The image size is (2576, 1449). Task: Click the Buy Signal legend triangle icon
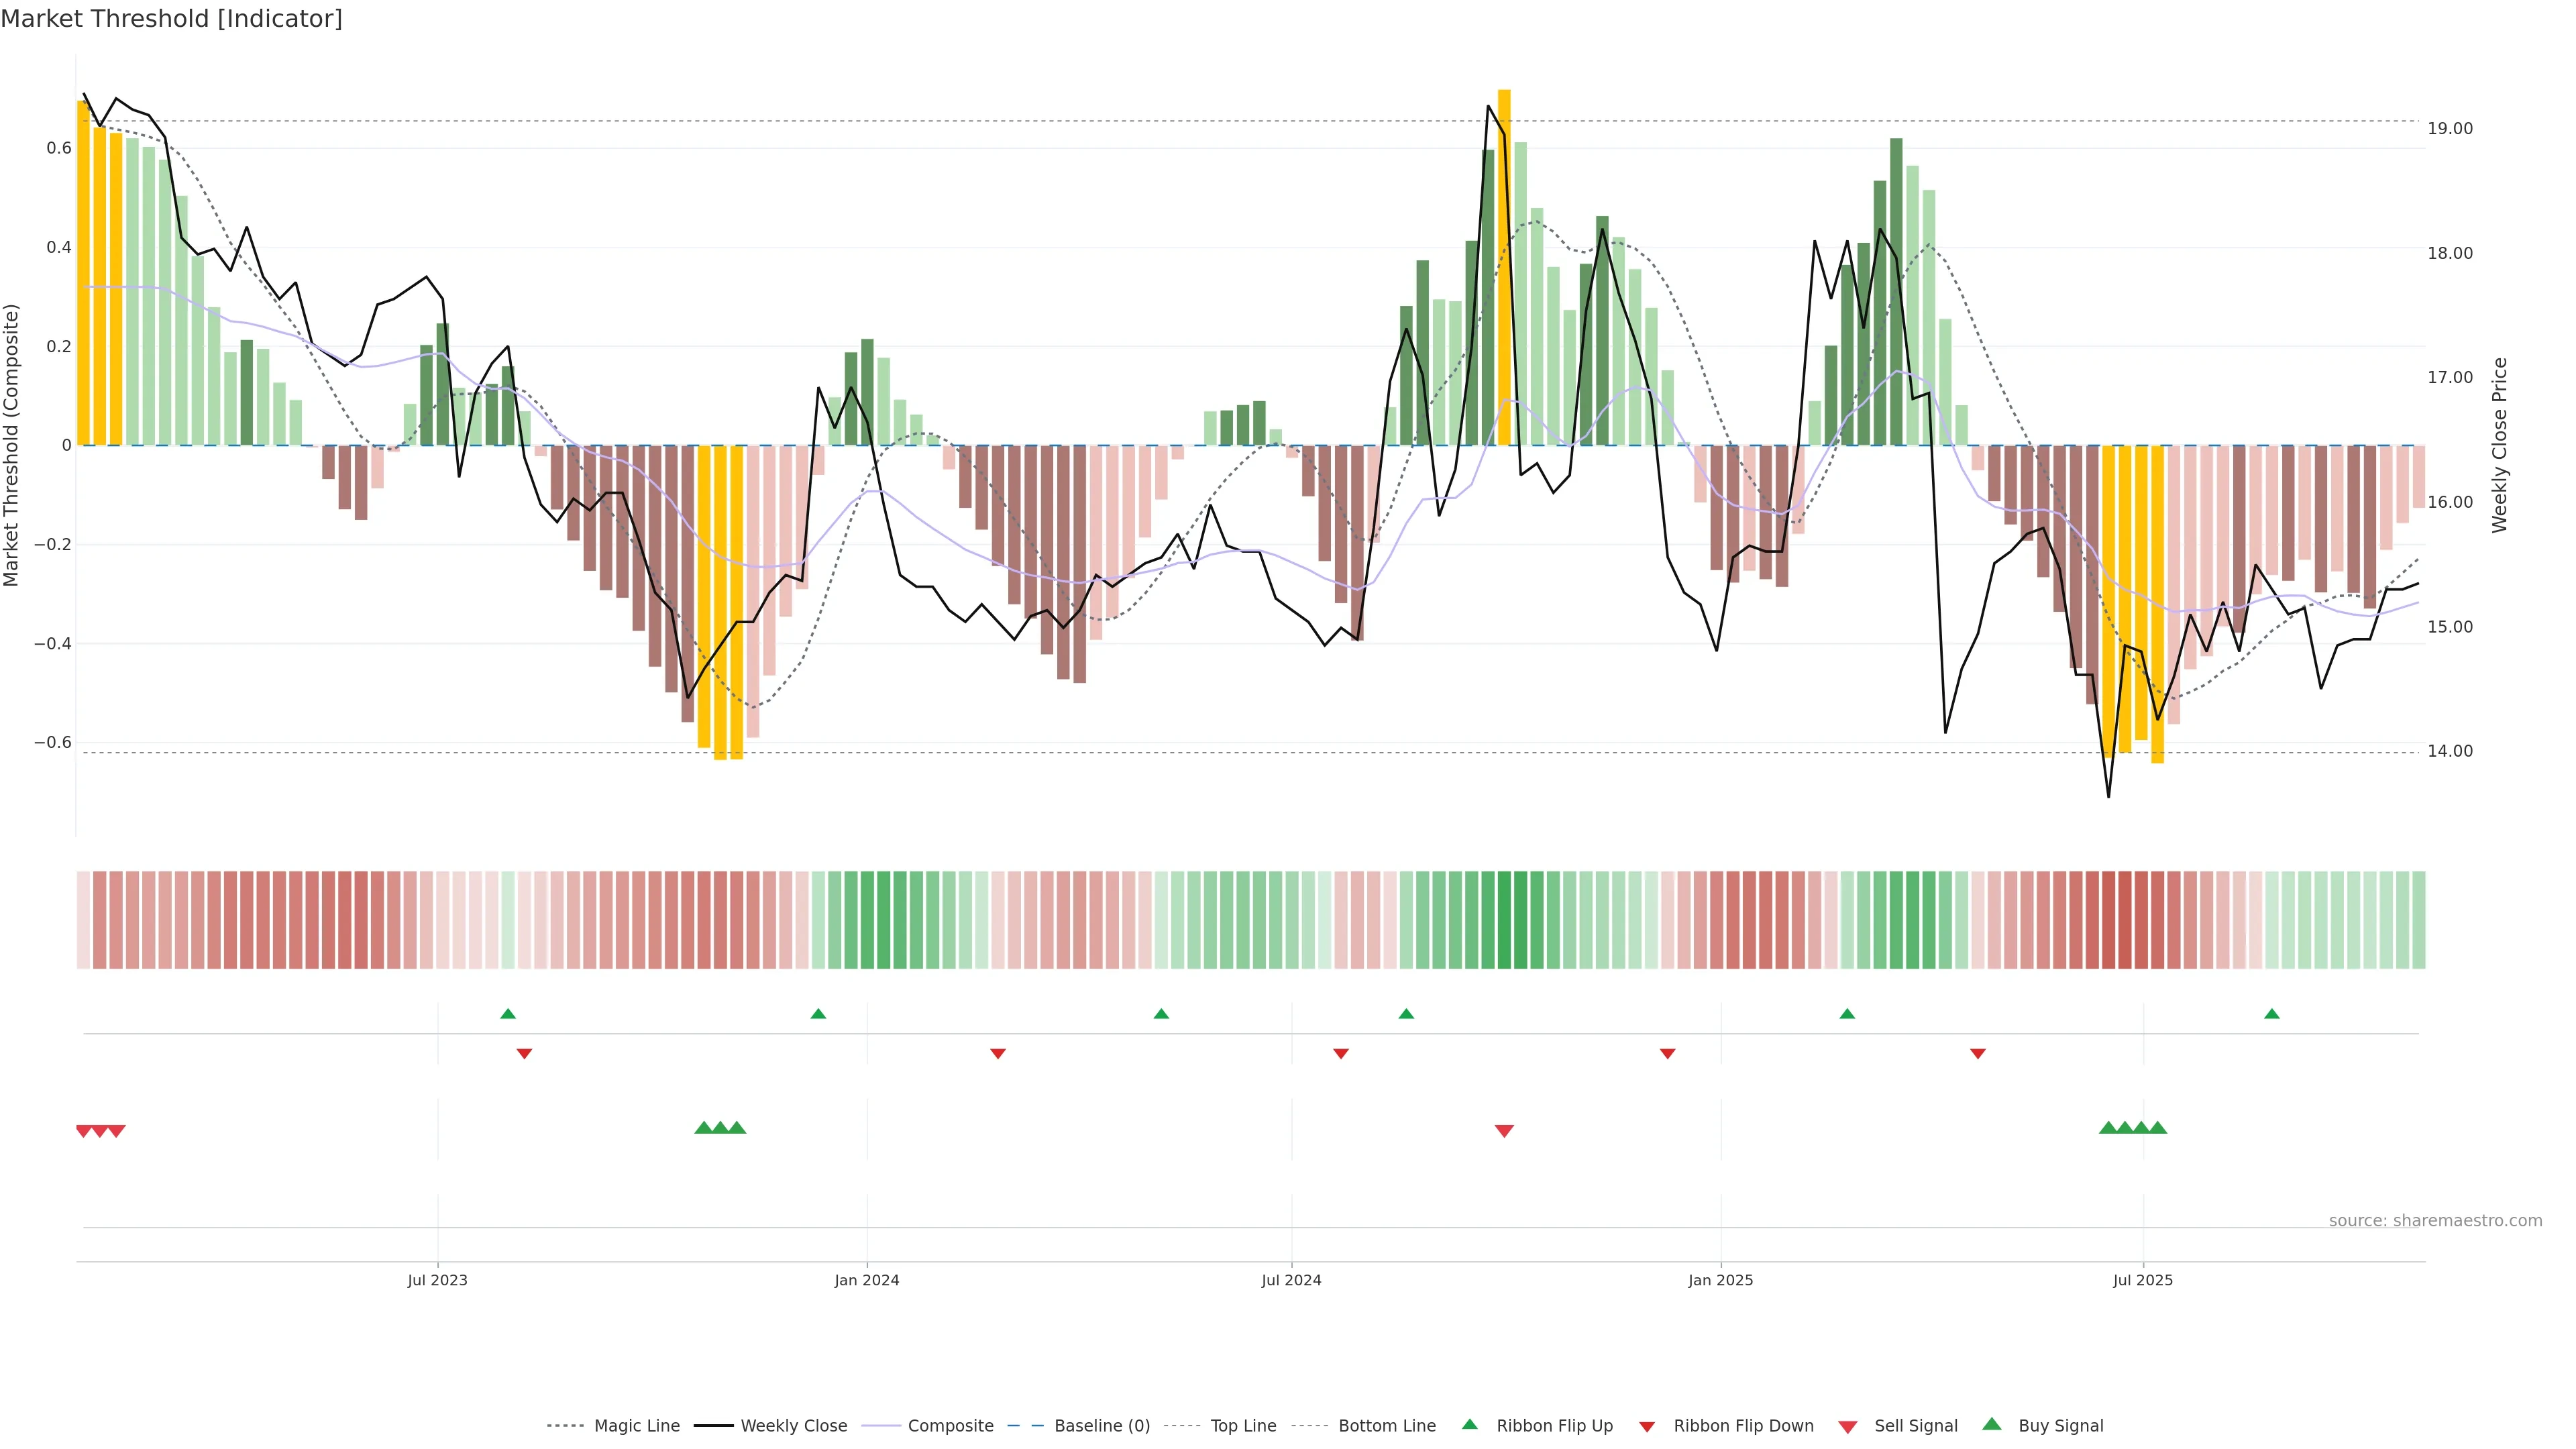pyautogui.click(x=1991, y=1424)
